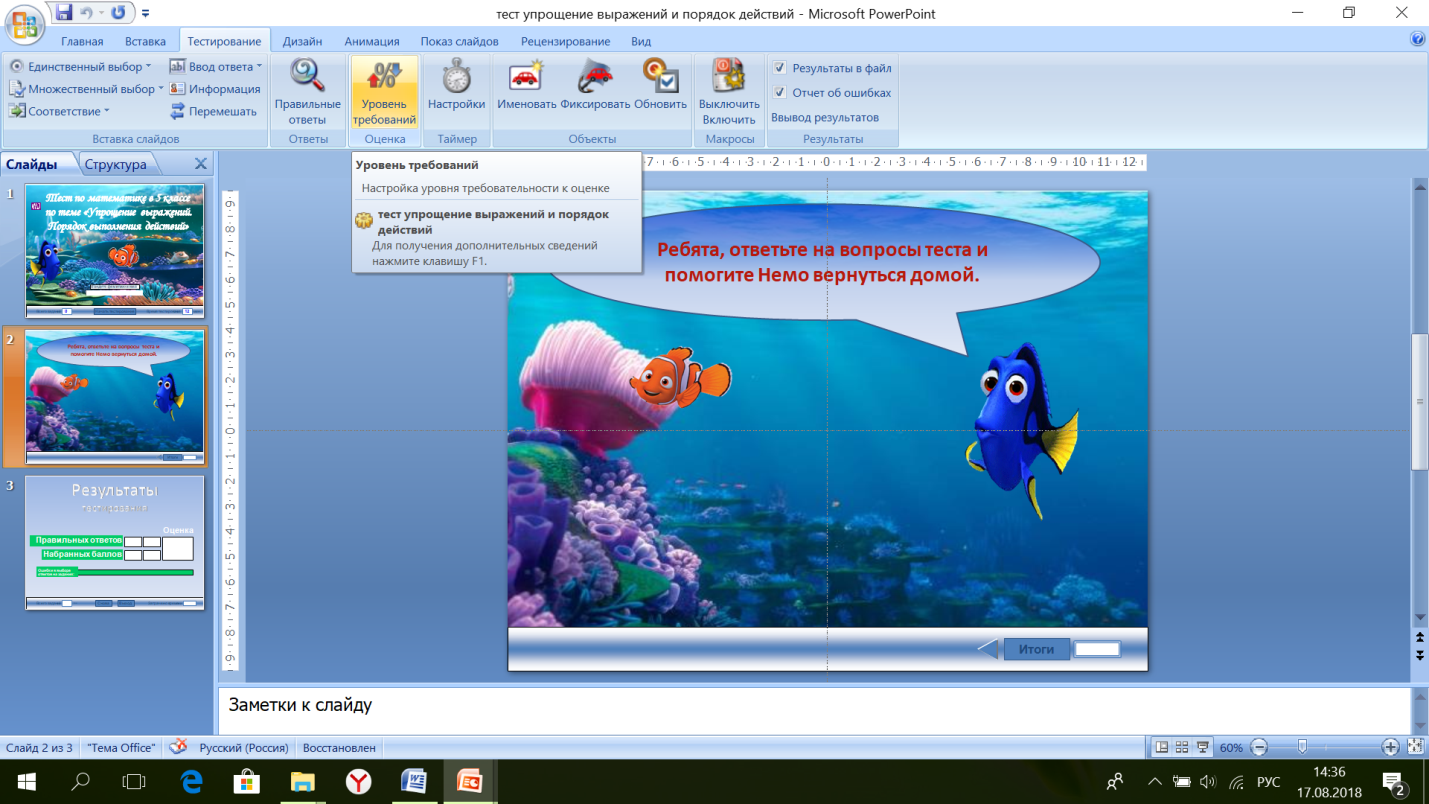The width and height of the screenshot is (1429, 804).
Task: Click the zoom out minus button
Action: (1259, 747)
